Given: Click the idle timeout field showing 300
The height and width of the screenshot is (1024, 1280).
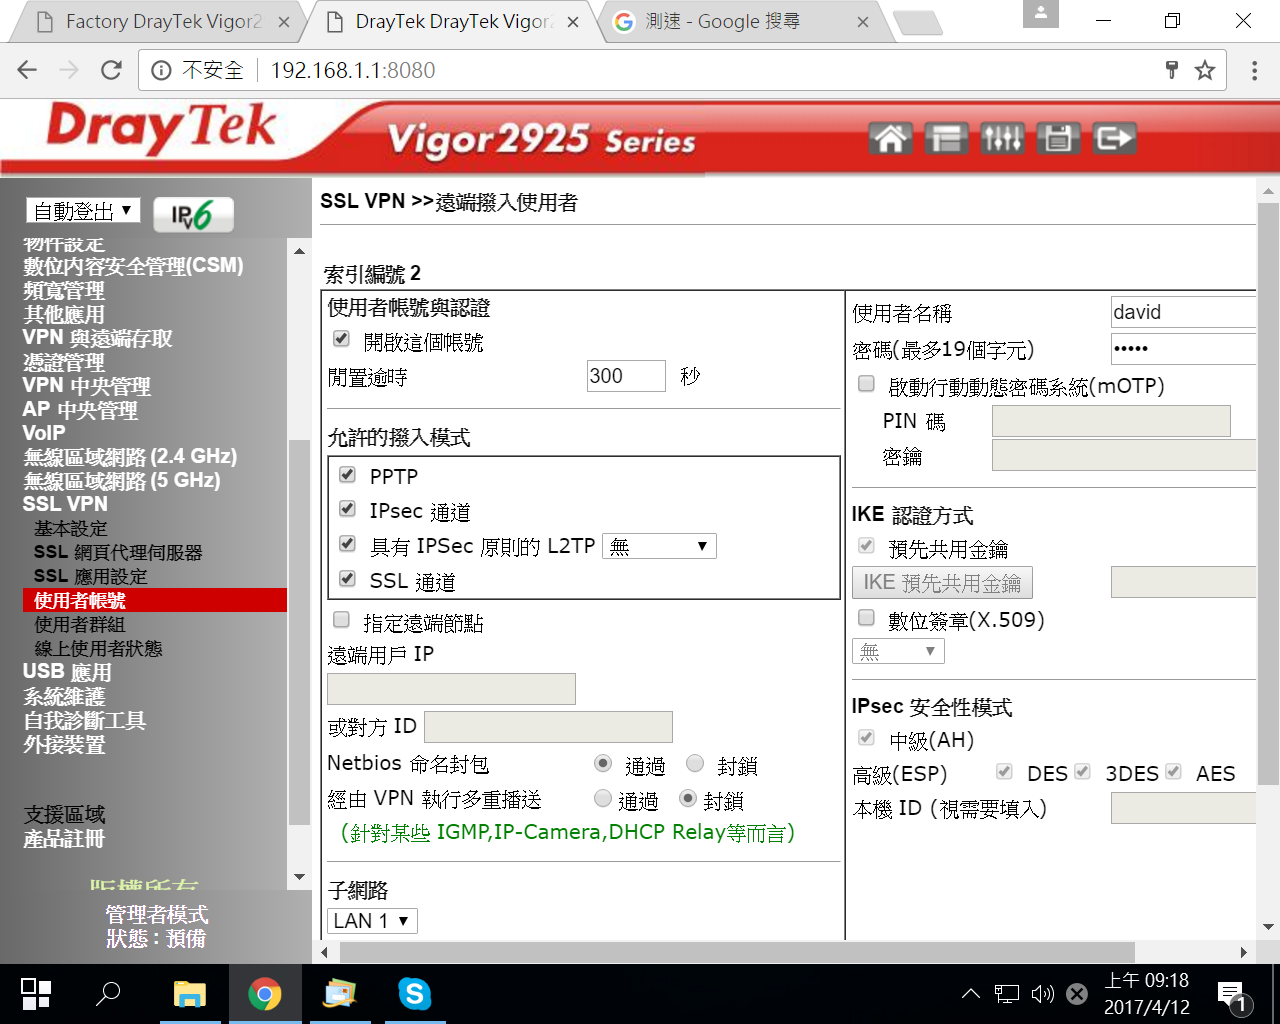Looking at the screenshot, I should pyautogui.click(x=625, y=376).
